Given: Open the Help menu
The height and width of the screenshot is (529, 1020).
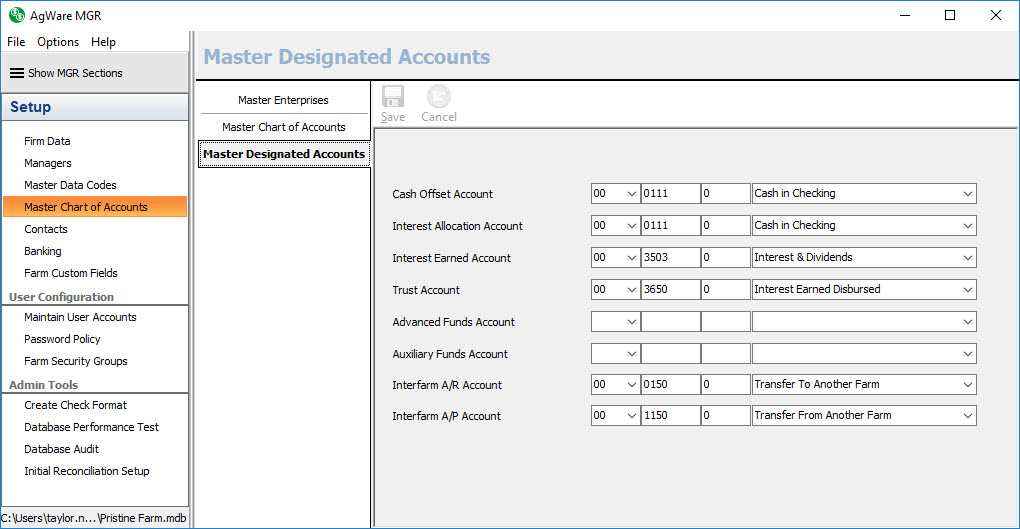Looking at the screenshot, I should 103,42.
